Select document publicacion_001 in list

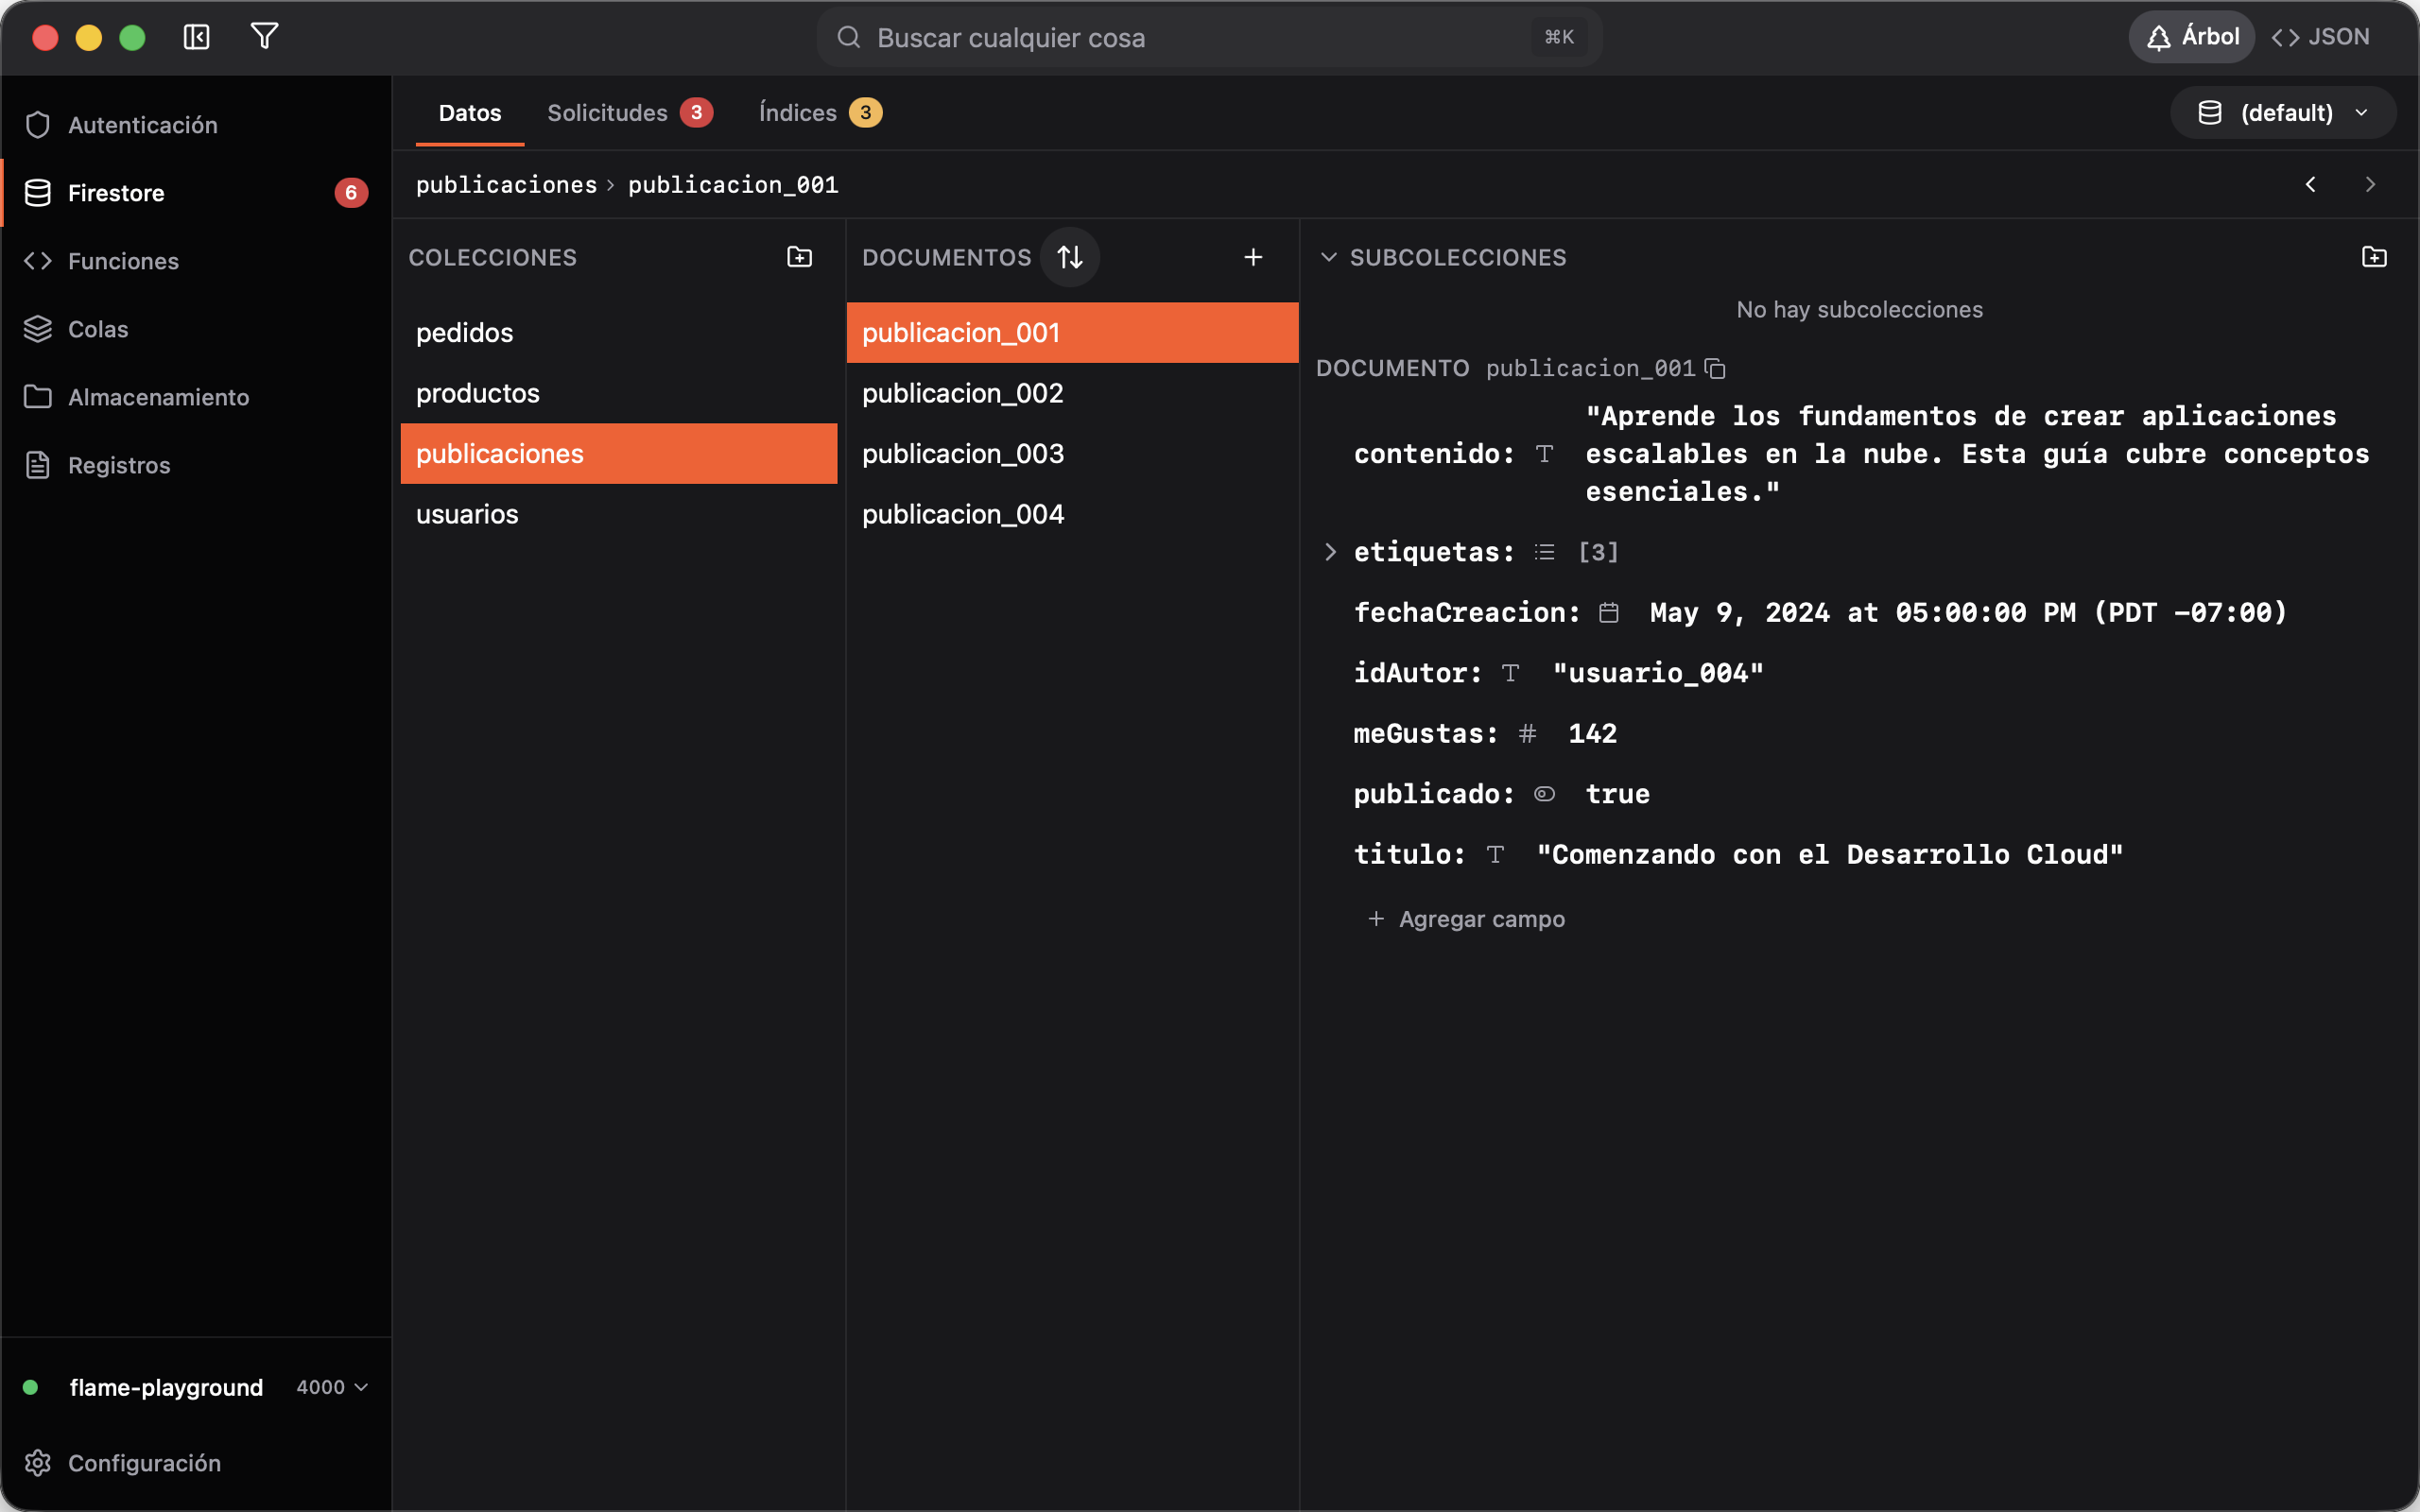click(1072, 333)
